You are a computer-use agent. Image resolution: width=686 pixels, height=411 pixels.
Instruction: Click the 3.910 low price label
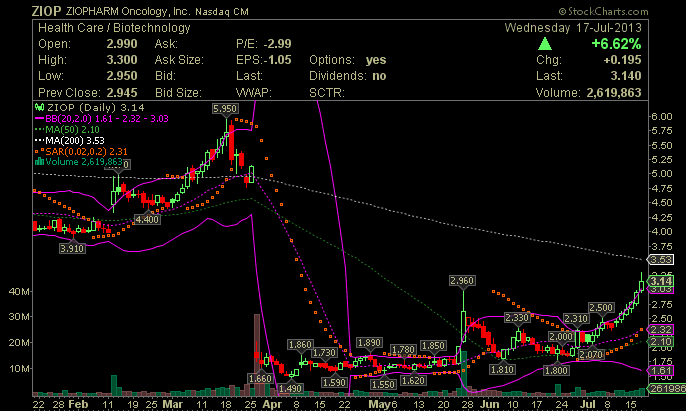pyautogui.click(x=72, y=249)
